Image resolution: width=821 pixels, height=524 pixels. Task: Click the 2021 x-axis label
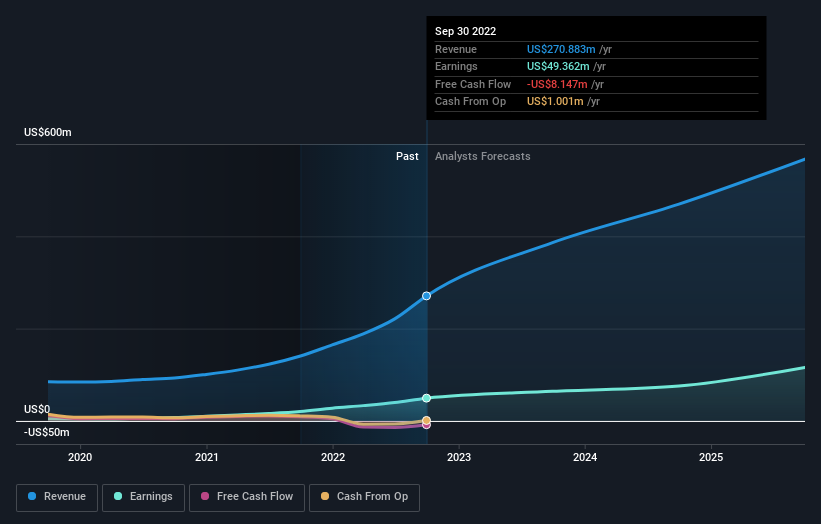207,457
